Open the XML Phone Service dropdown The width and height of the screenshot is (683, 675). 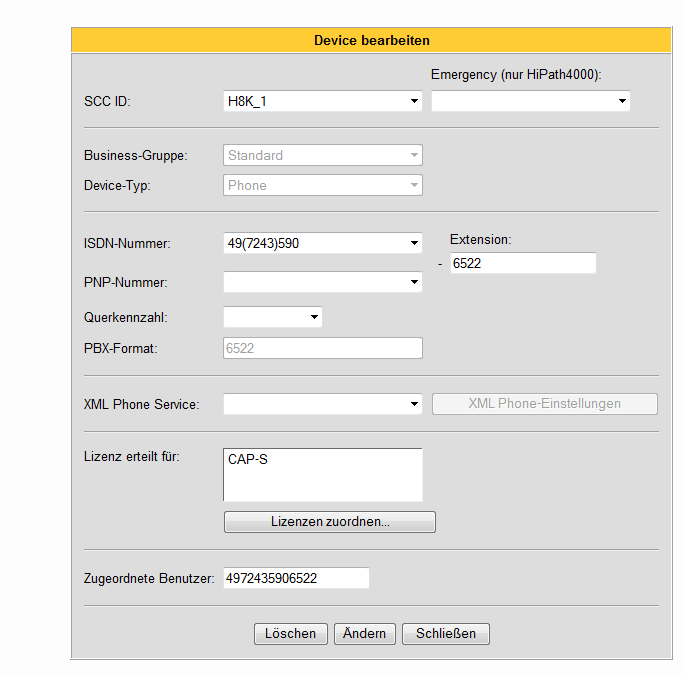pos(323,404)
